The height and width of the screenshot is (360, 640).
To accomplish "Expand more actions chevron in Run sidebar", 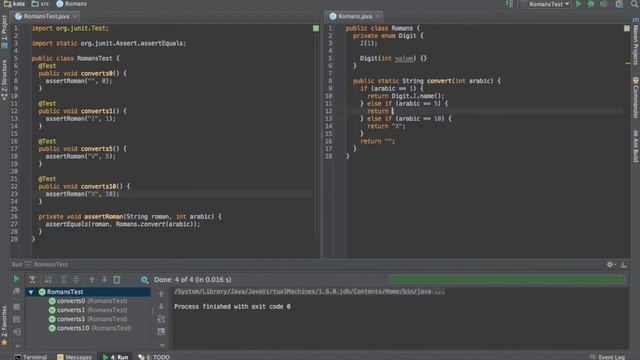I will coord(18,345).
